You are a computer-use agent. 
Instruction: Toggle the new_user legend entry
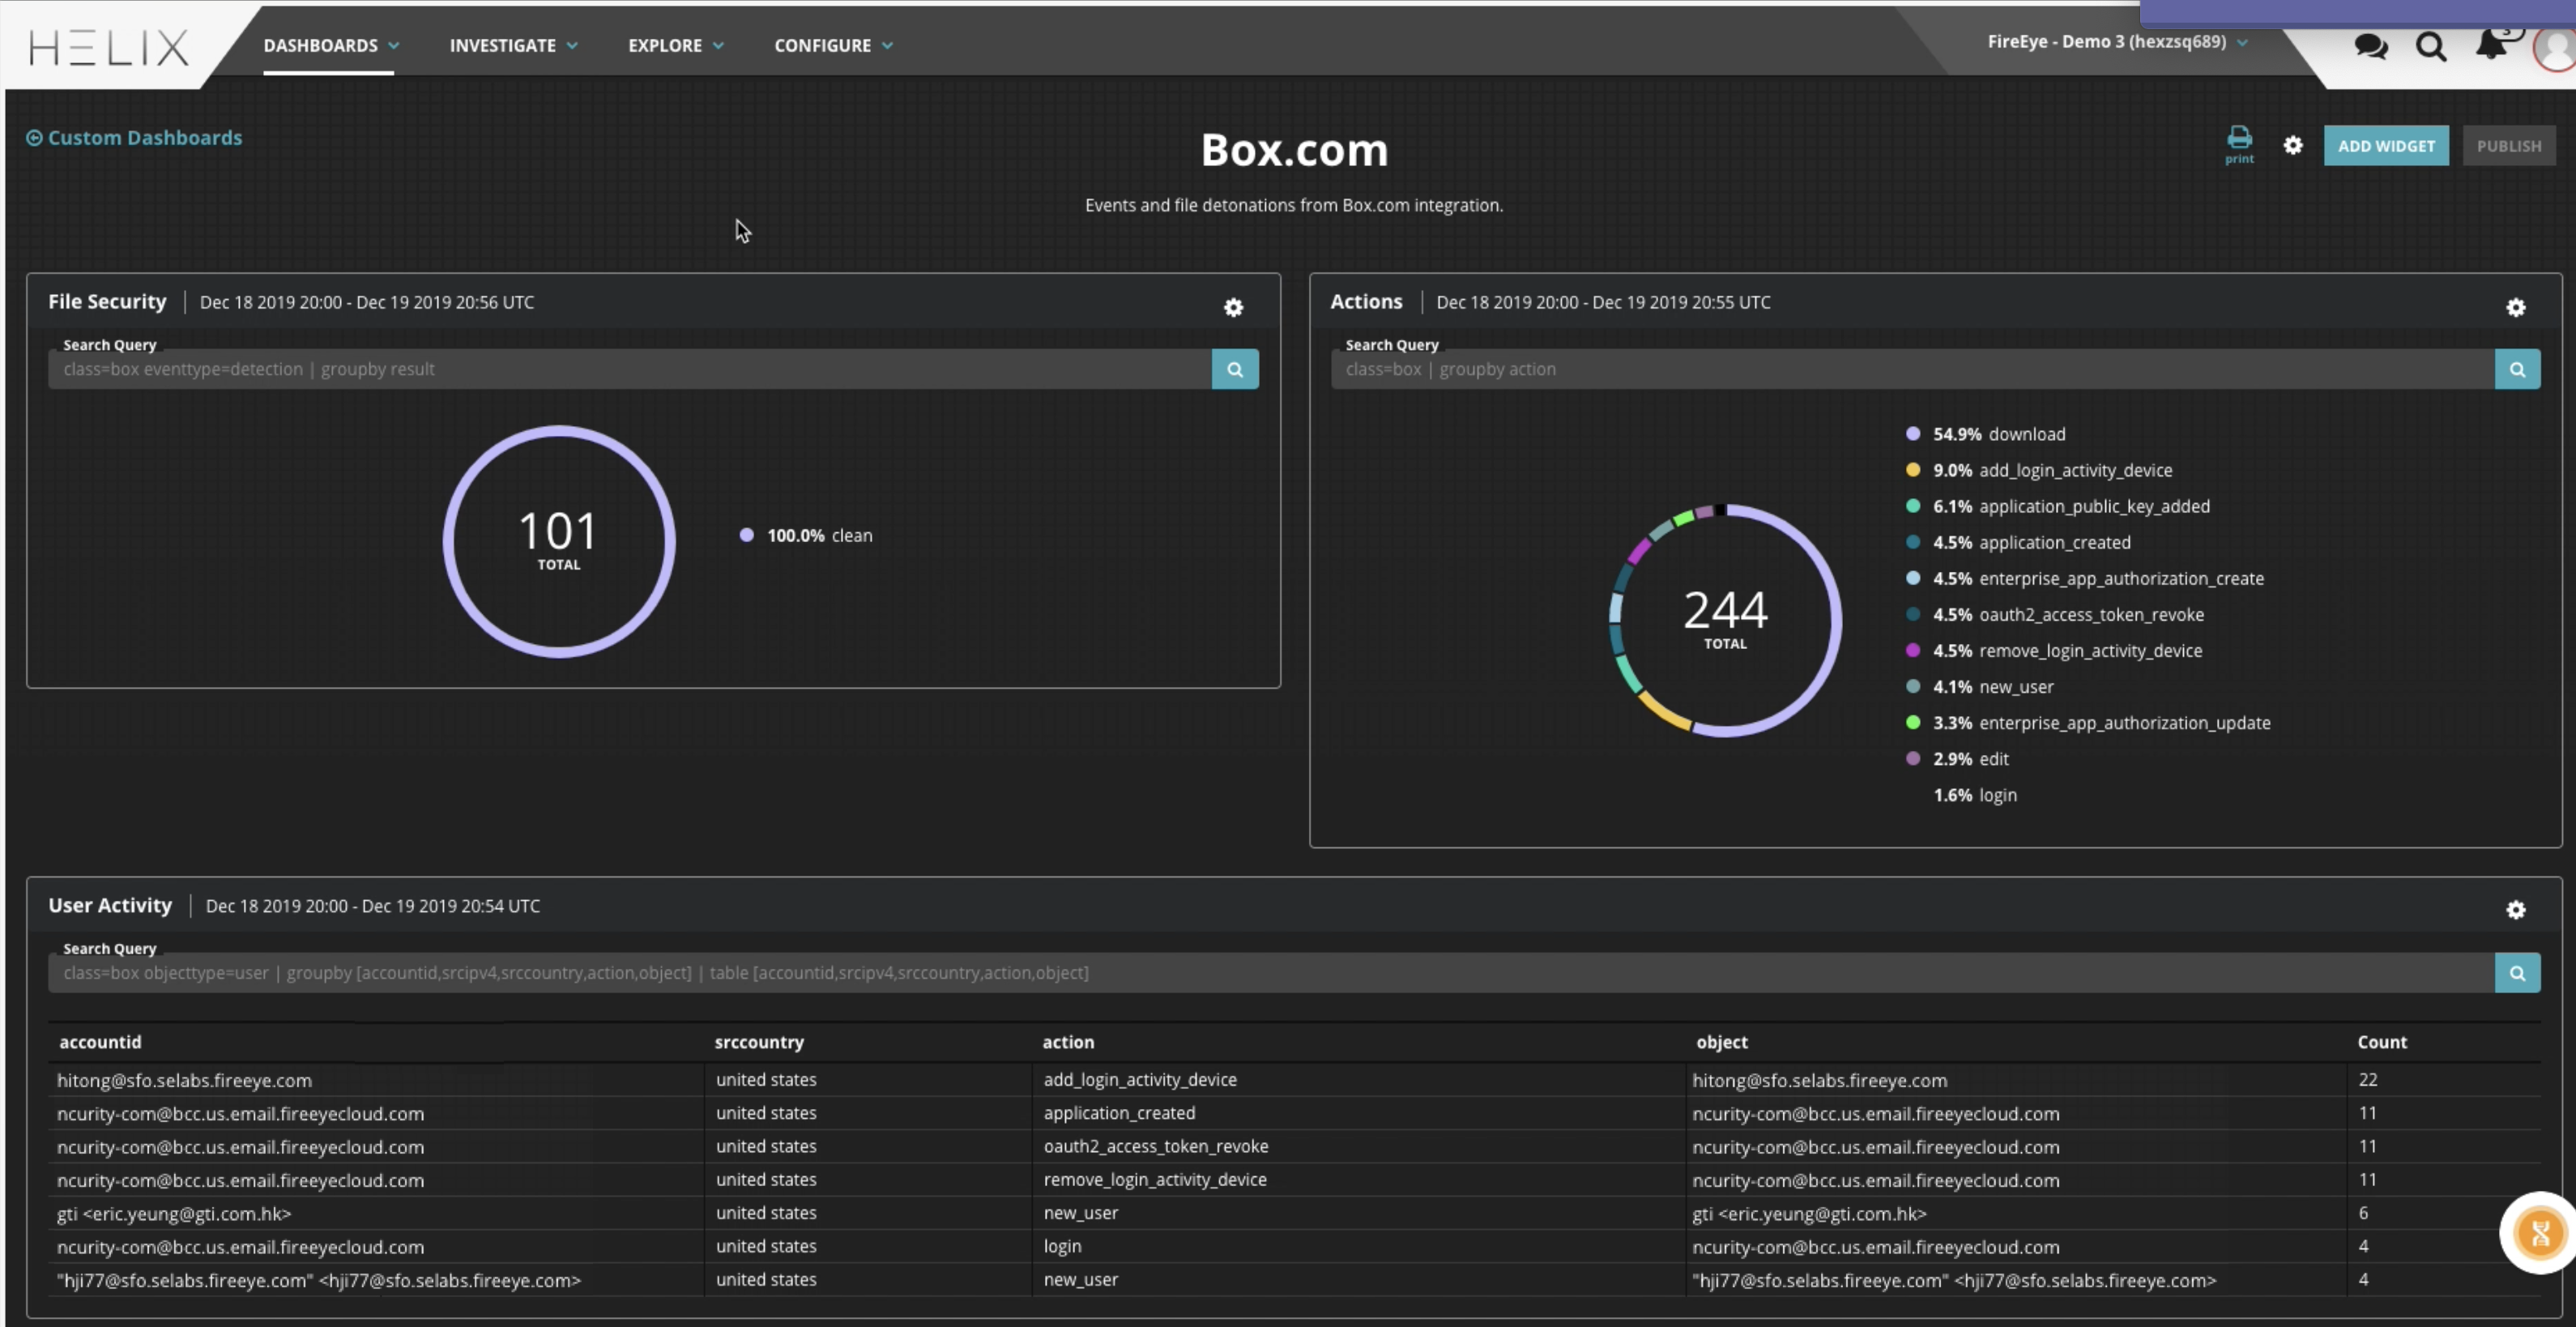1980,687
